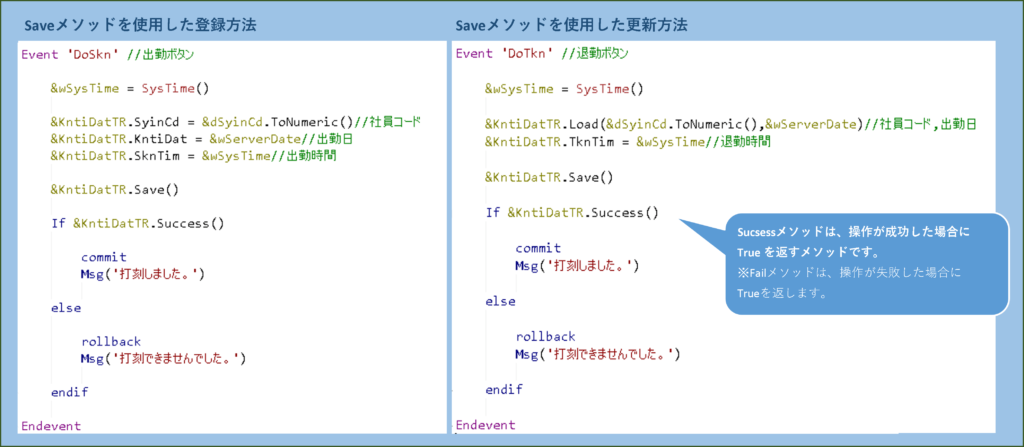The height and width of the screenshot is (447, 1024).
Task: Click '&wSysTime = SysTime()' in the DoTkn event
Action: (564, 89)
